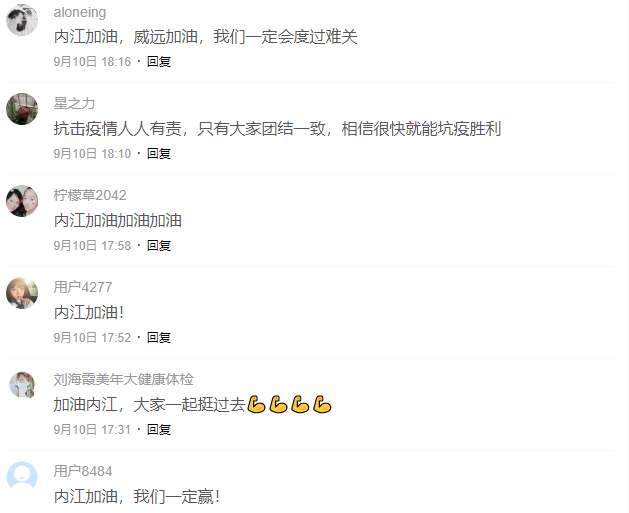Click 回复 under the 17:31 comment

tap(159, 430)
